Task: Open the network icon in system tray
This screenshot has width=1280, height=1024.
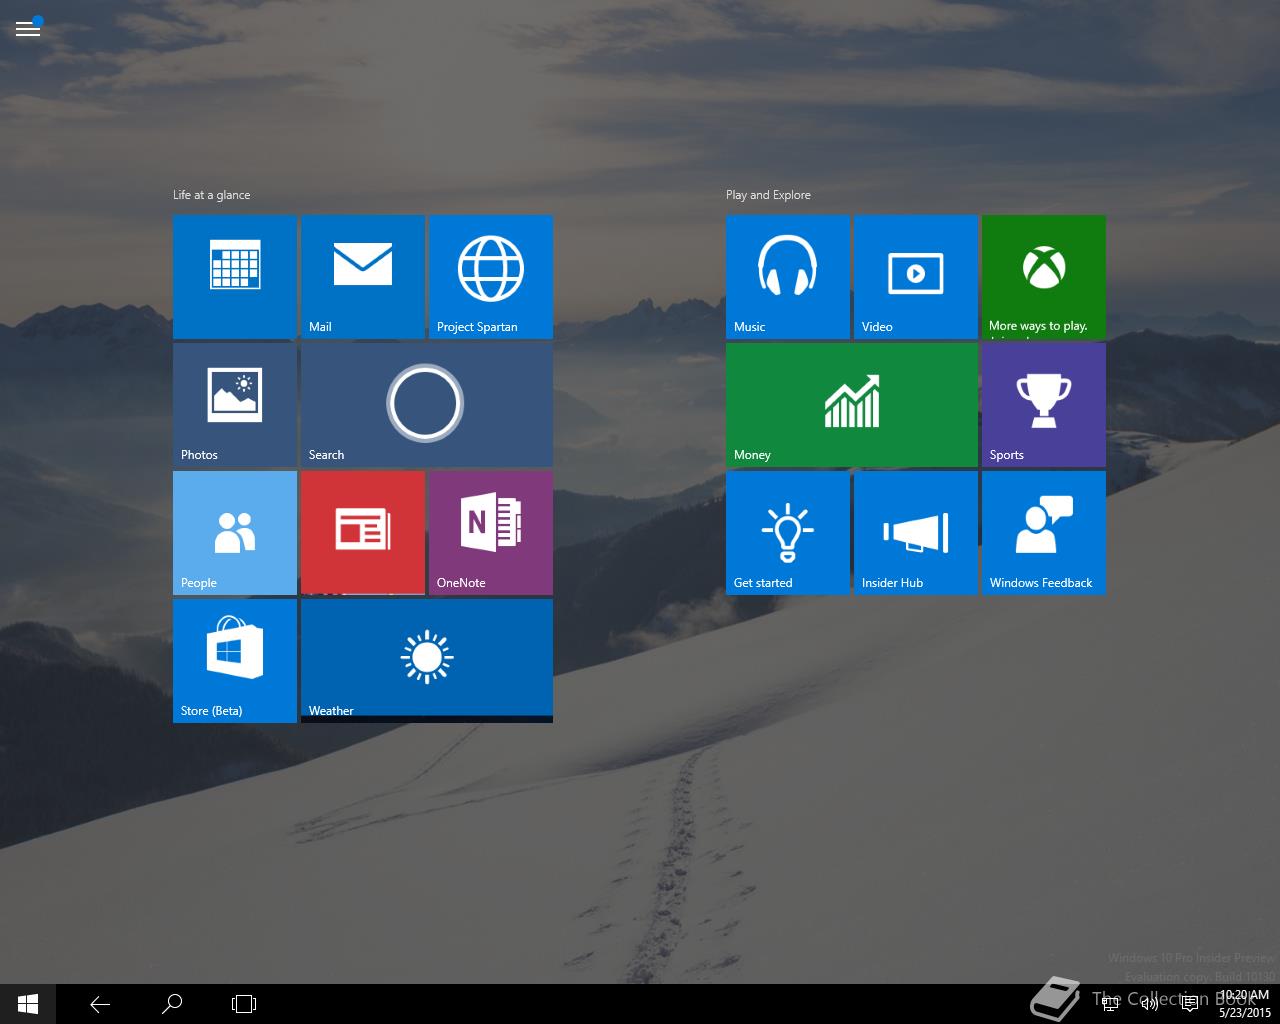Action: click(x=1110, y=1004)
